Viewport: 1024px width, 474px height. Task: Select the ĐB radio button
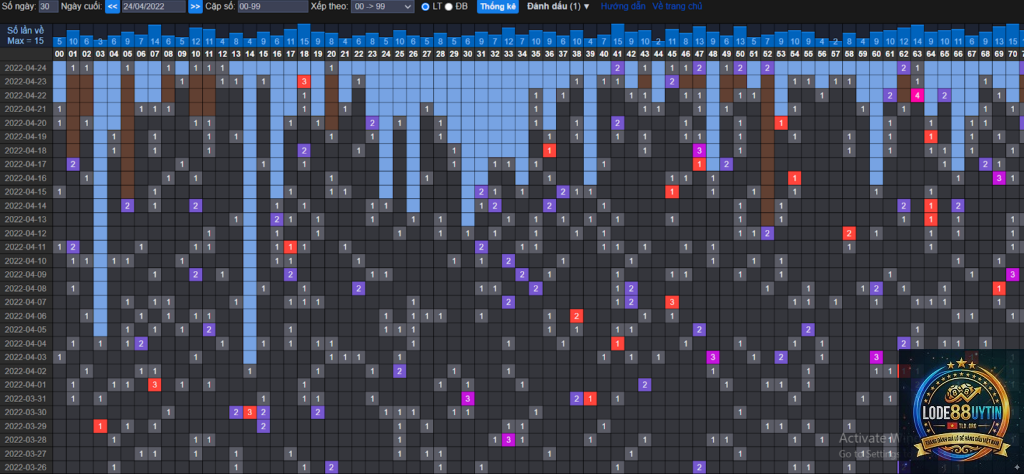tap(449, 7)
